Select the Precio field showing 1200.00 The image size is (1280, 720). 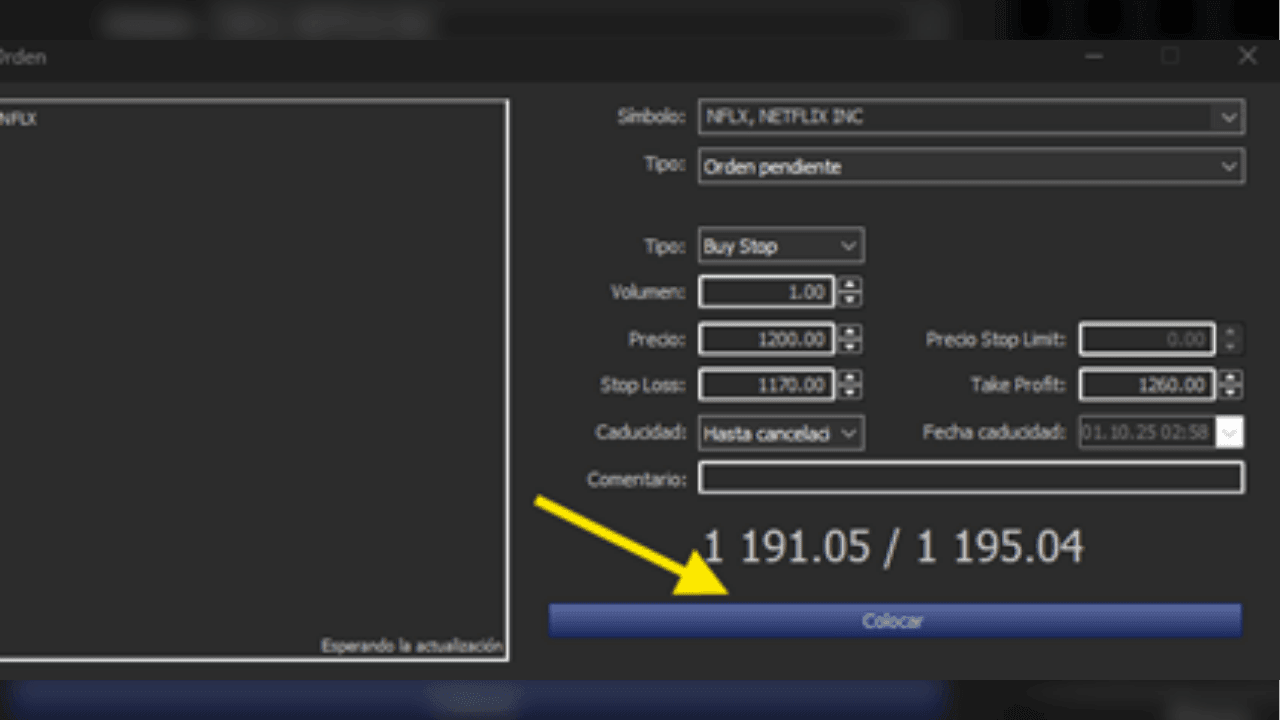tap(766, 340)
